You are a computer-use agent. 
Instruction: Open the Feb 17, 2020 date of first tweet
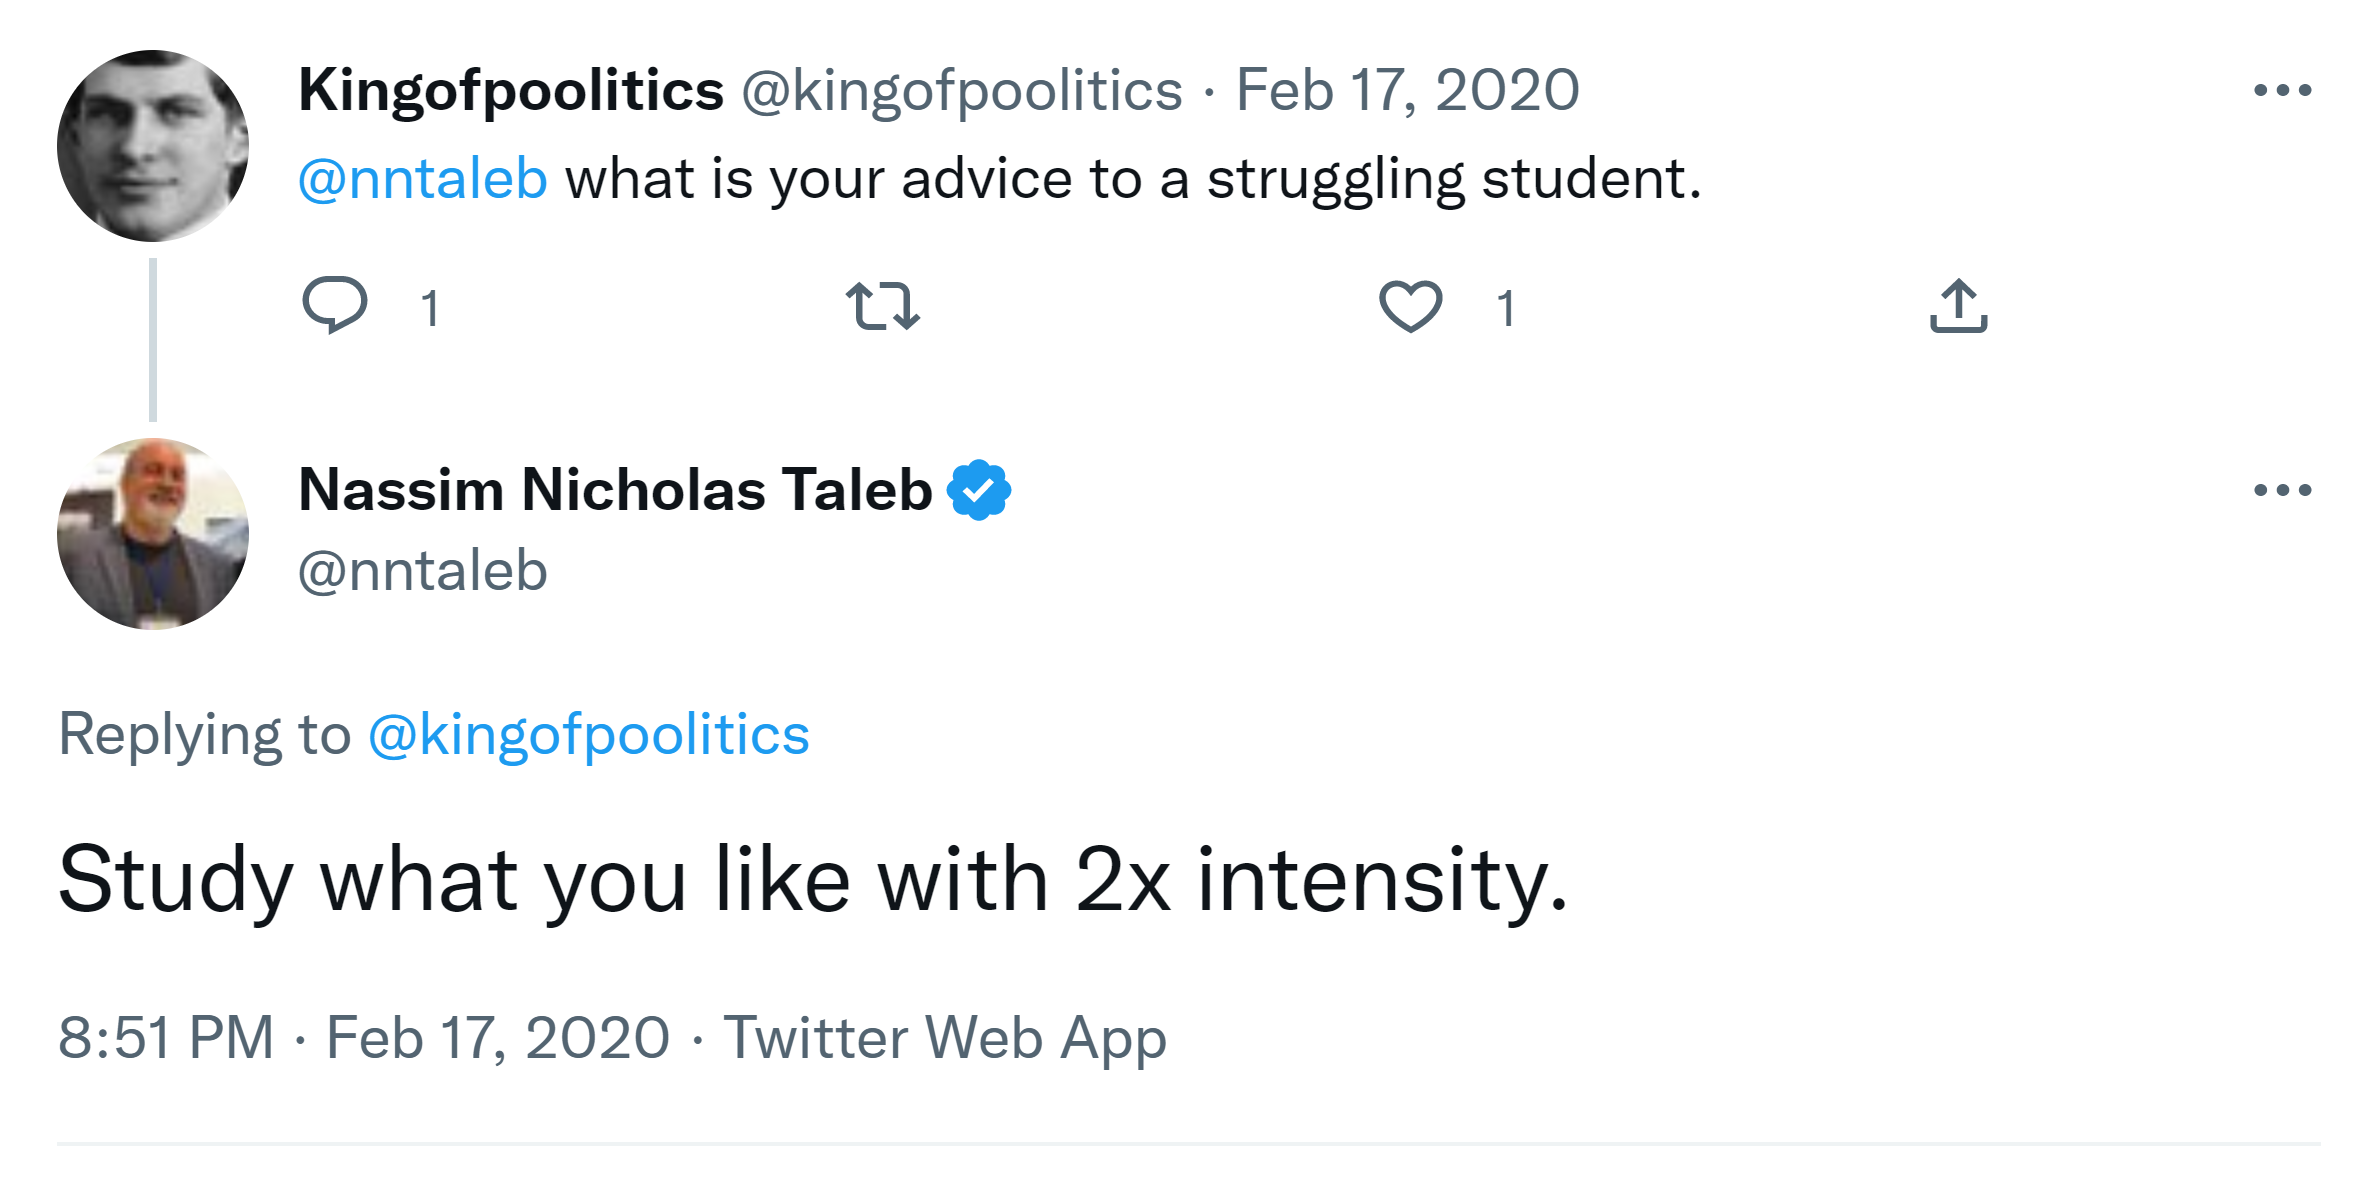1407,91
